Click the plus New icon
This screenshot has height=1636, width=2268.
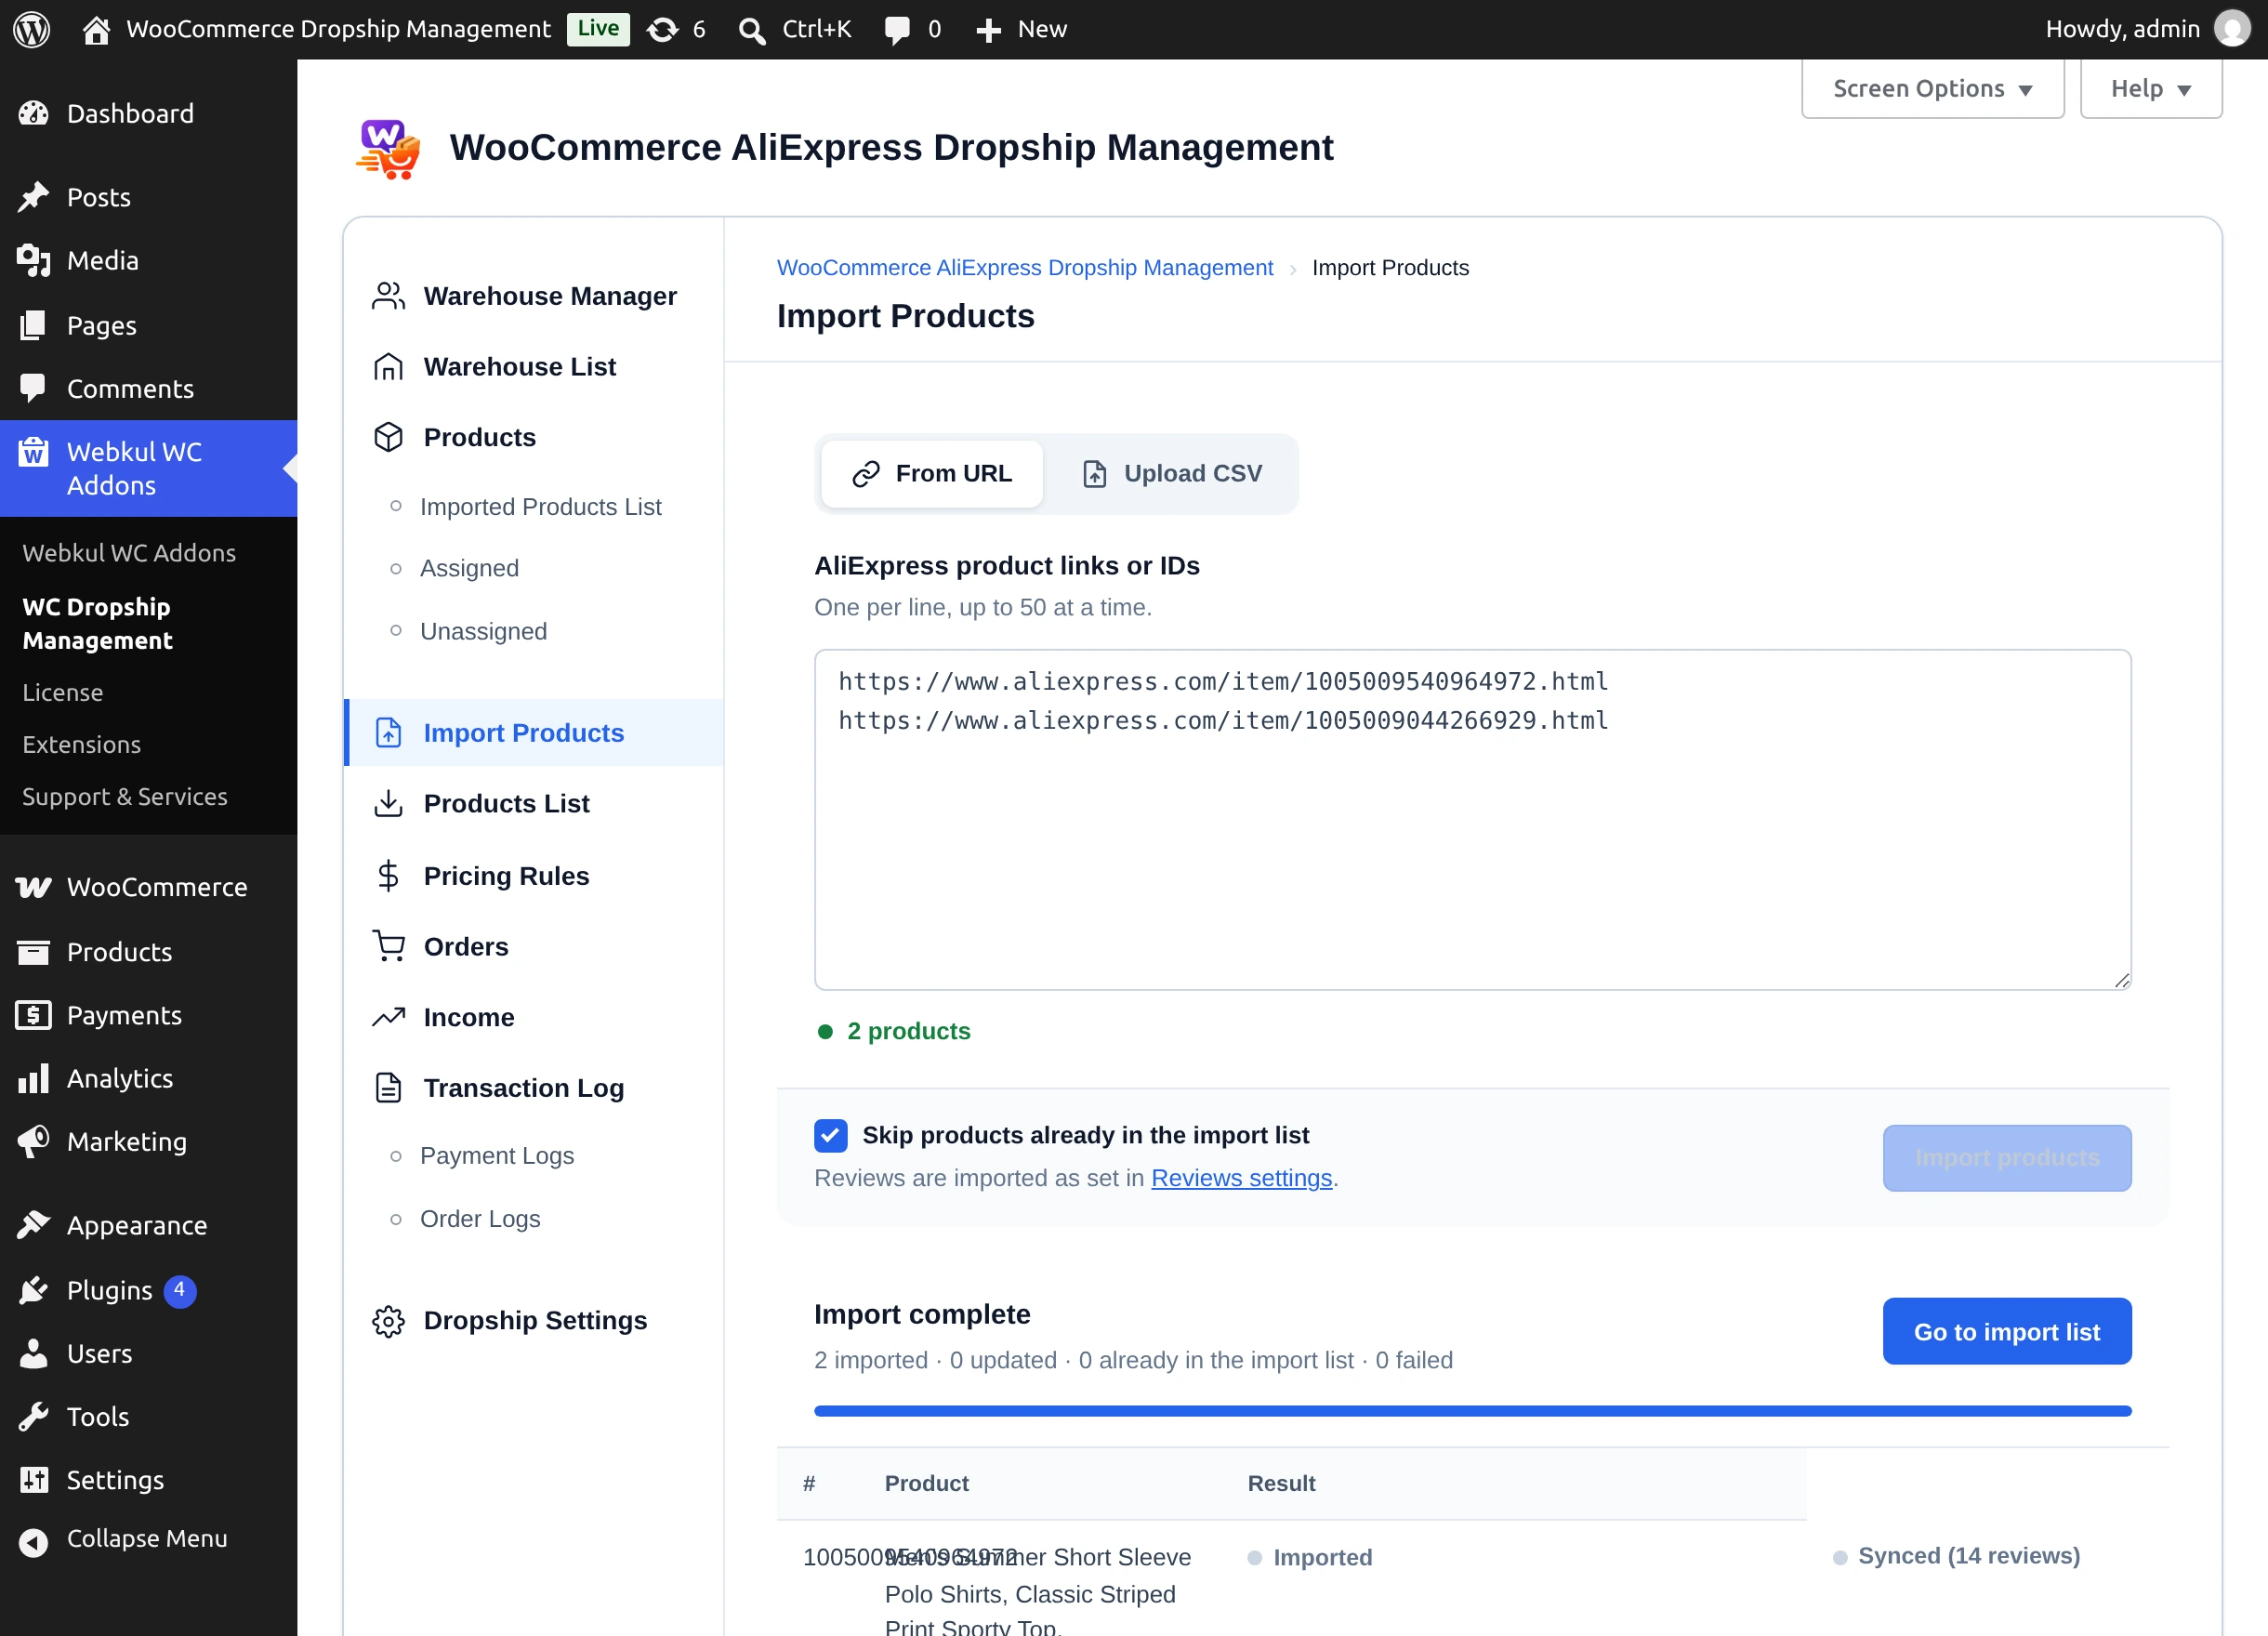pyautogui.click(x=988, y=30)
